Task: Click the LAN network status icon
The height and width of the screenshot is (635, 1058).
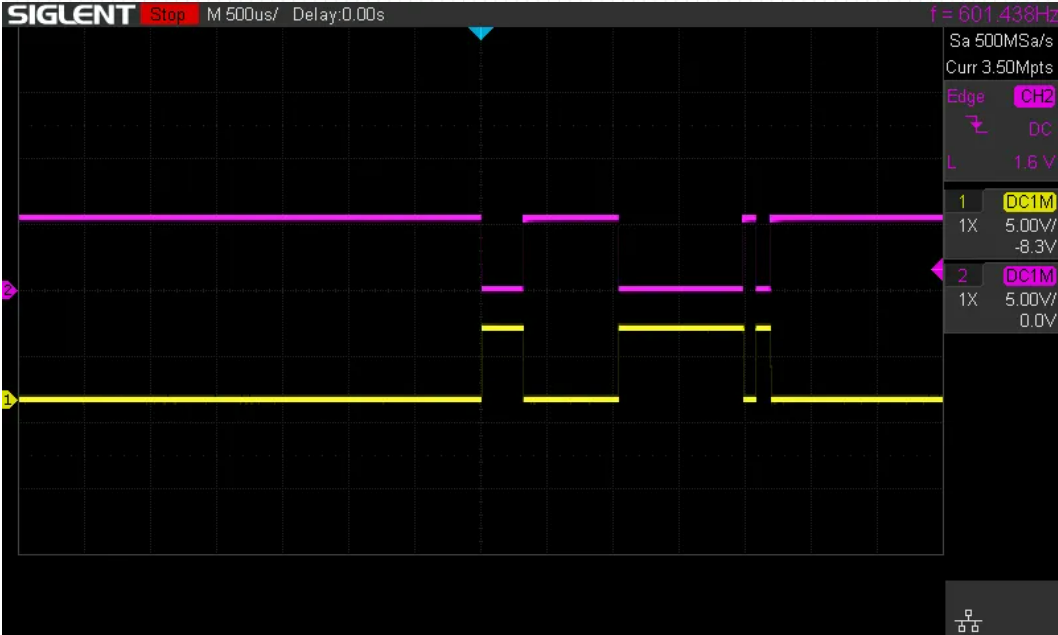Action: point(968,622)
